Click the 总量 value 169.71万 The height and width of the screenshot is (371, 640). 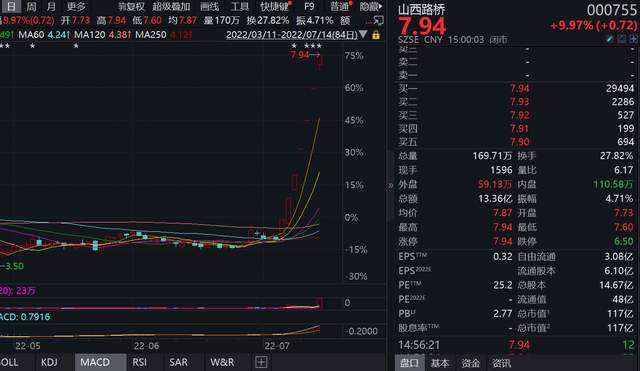click(x=492, y=156)
